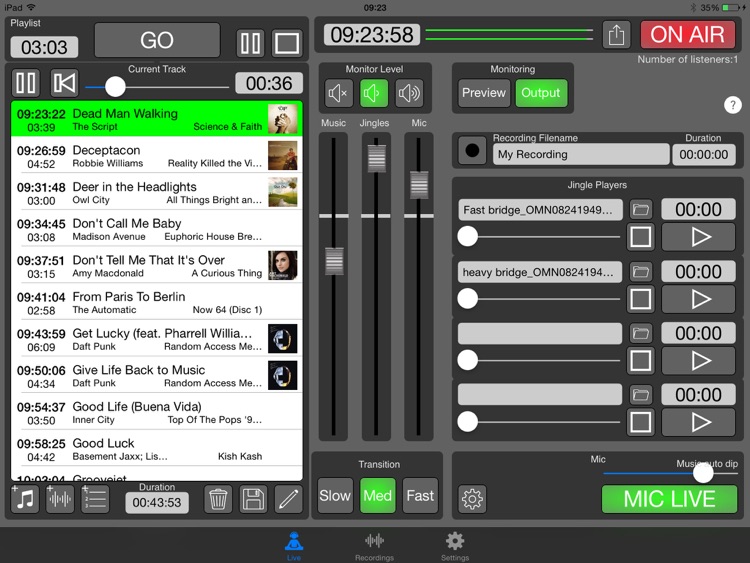Viewport: 750px width, 563px height.
Task: Select Deceptacon by Robbie Williams
Action: 157,155
